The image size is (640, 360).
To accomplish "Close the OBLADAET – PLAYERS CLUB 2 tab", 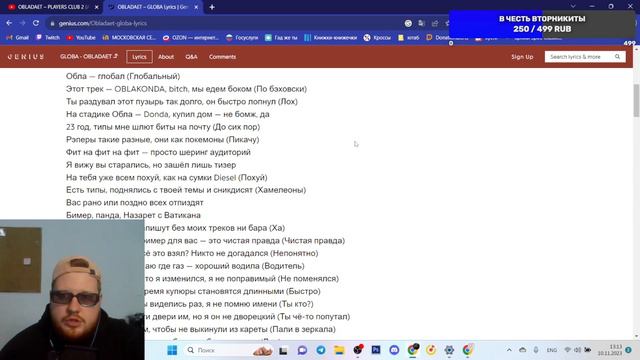I will click(97, 7).
